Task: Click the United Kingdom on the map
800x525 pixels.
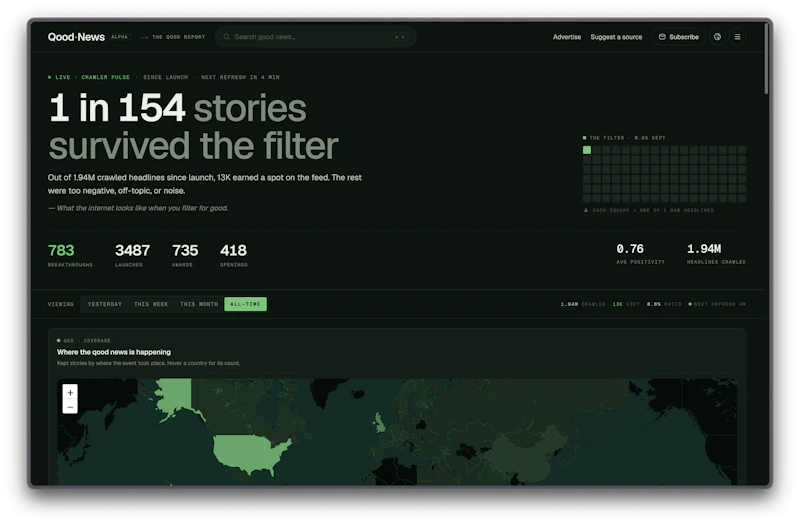Action: 380,423
